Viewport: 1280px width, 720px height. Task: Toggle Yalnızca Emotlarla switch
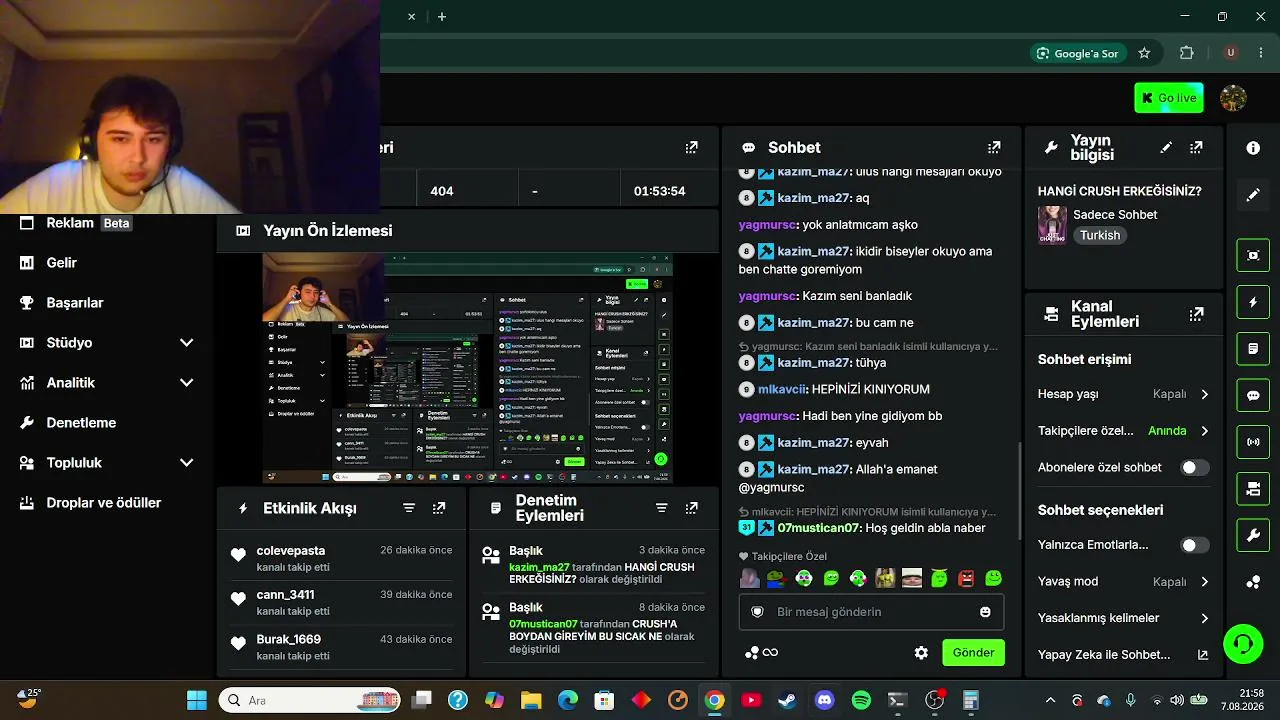pyautogui.click(x=1194, y=545)
